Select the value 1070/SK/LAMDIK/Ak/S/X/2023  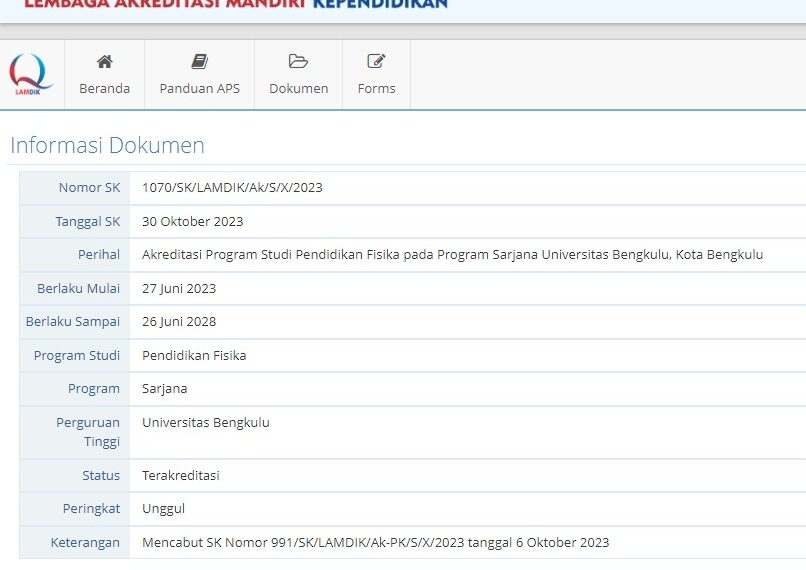pyautogui.click(x=232, y=188)
